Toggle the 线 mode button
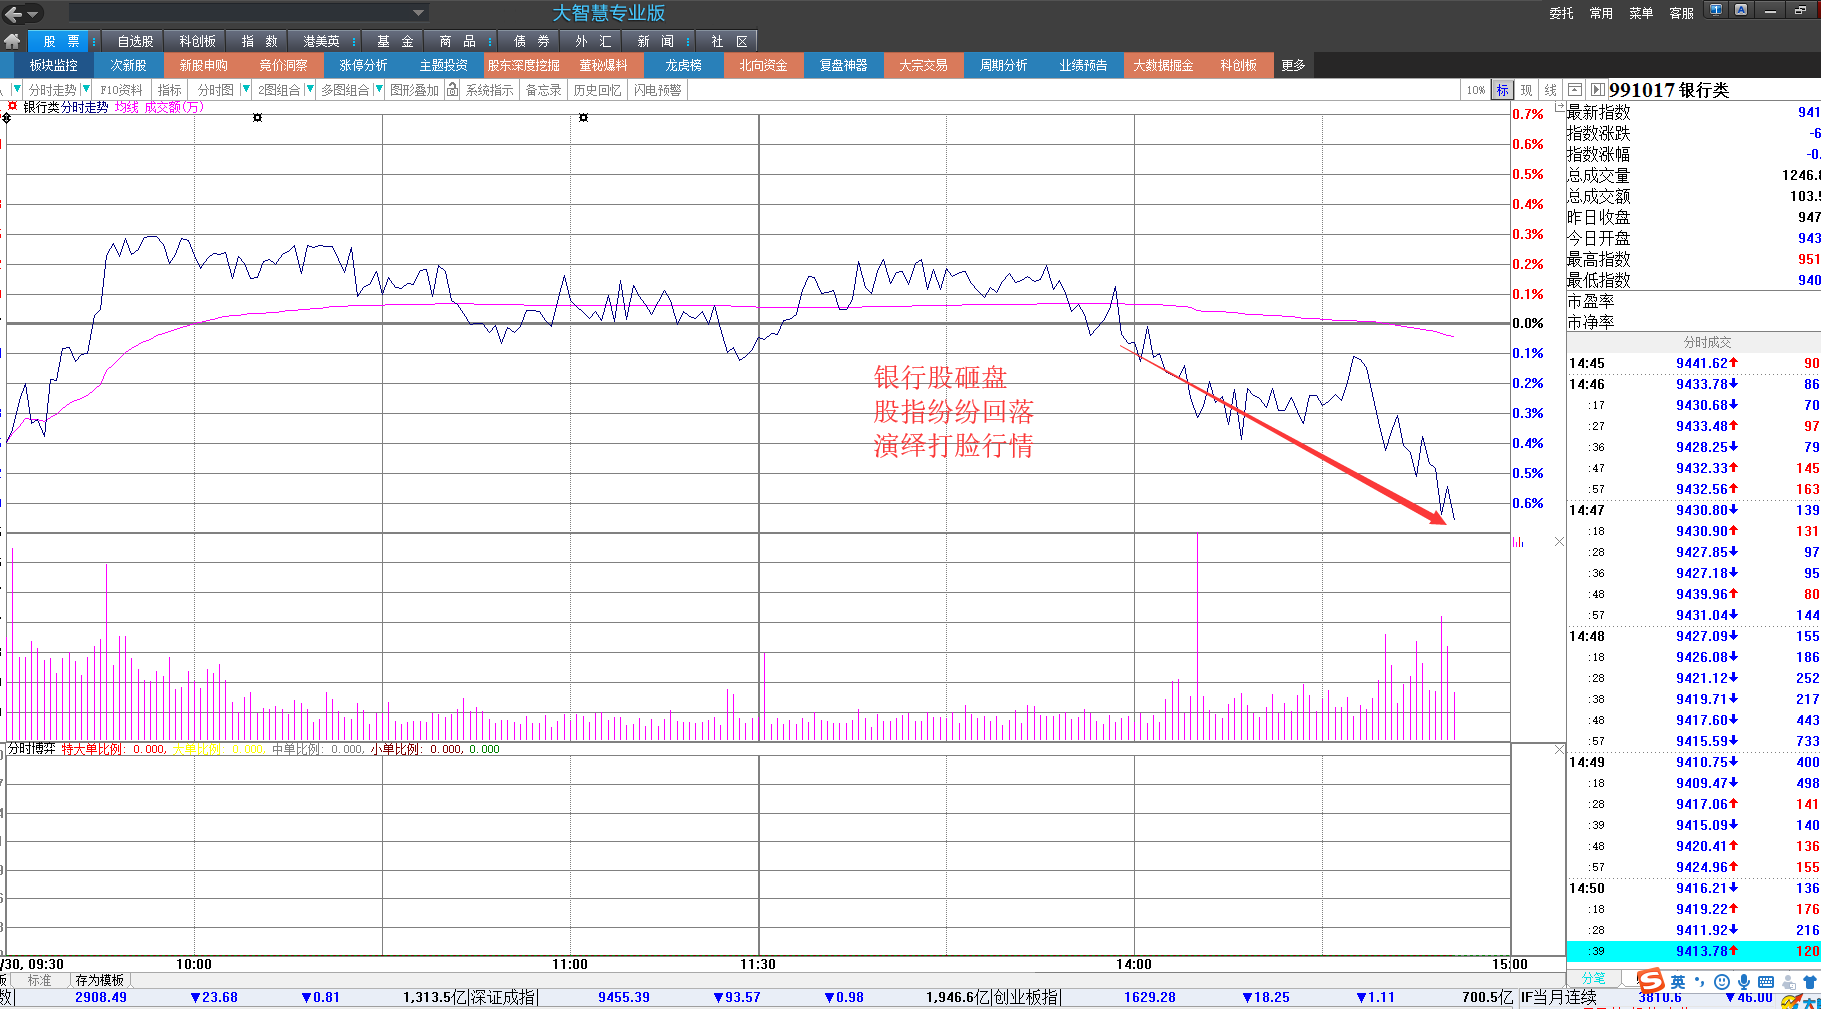Viewport: 1821px width, 1009px height. pos(1550,90)
